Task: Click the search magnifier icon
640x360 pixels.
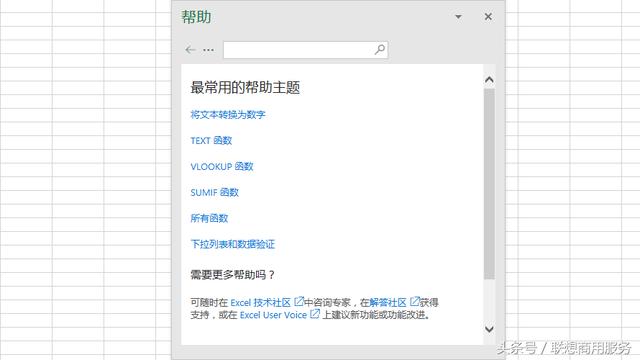Action: (x=380, y=50)
